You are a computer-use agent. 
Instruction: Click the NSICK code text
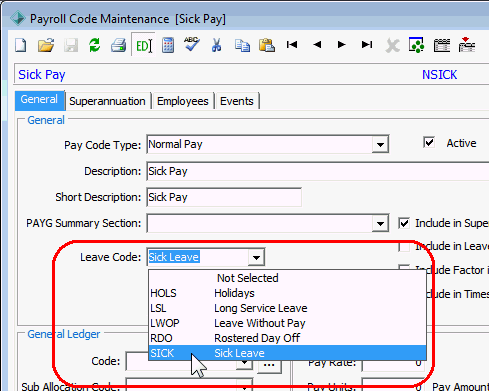[439, 75]
